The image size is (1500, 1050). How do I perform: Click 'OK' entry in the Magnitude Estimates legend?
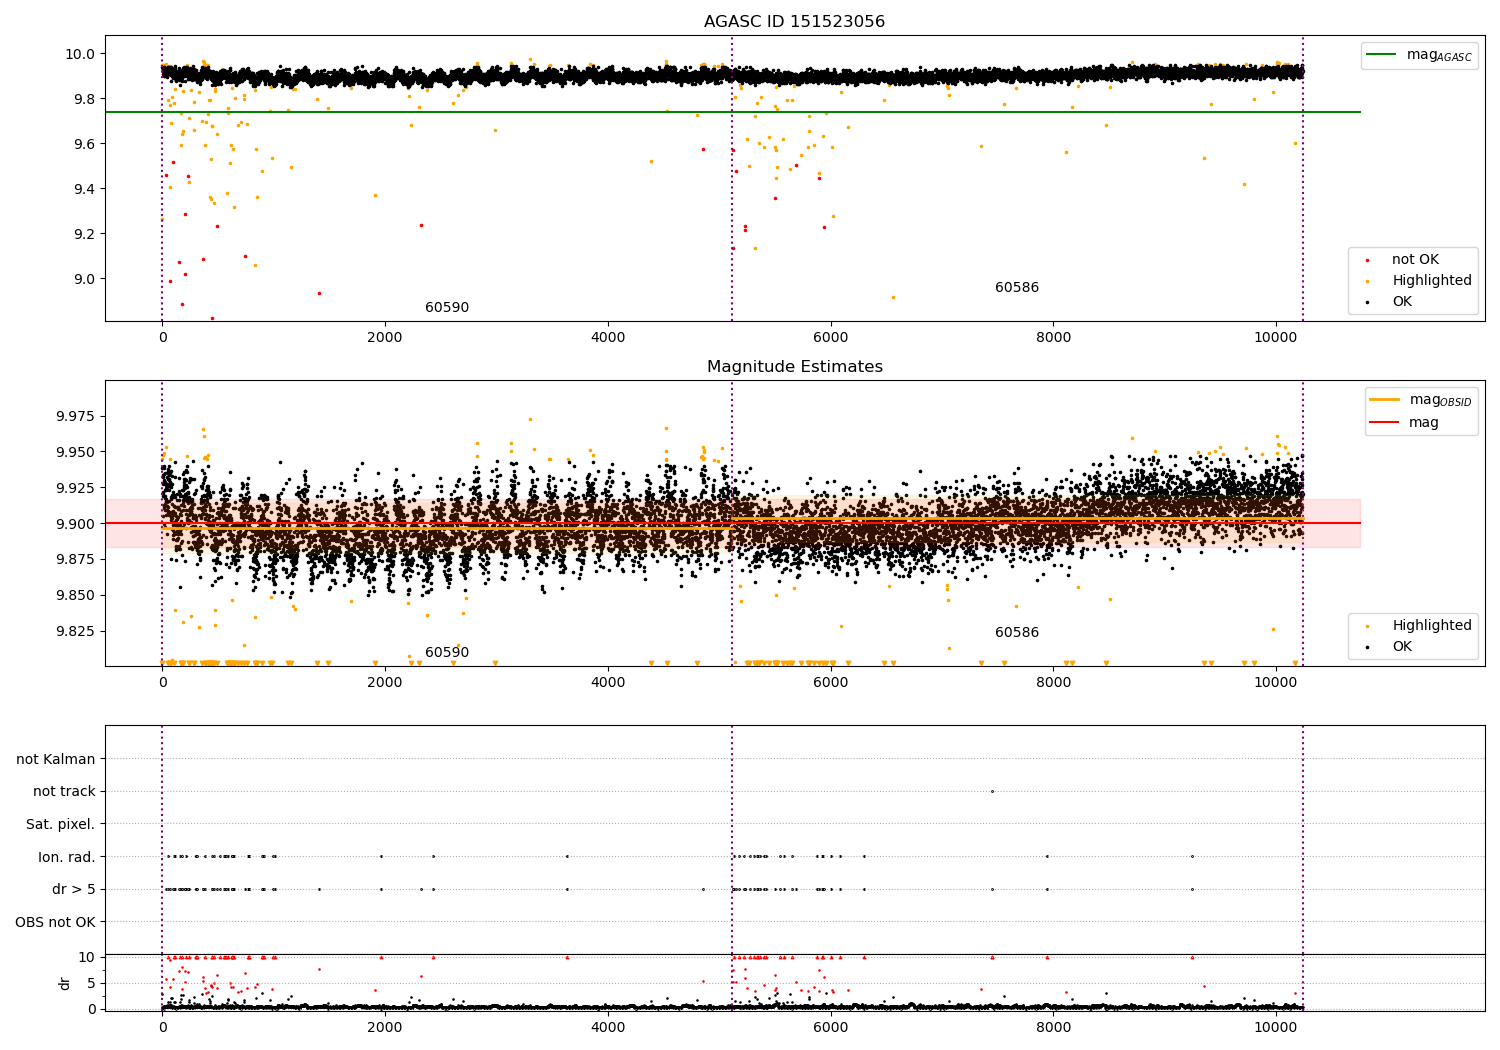[x=1402, y=647]
